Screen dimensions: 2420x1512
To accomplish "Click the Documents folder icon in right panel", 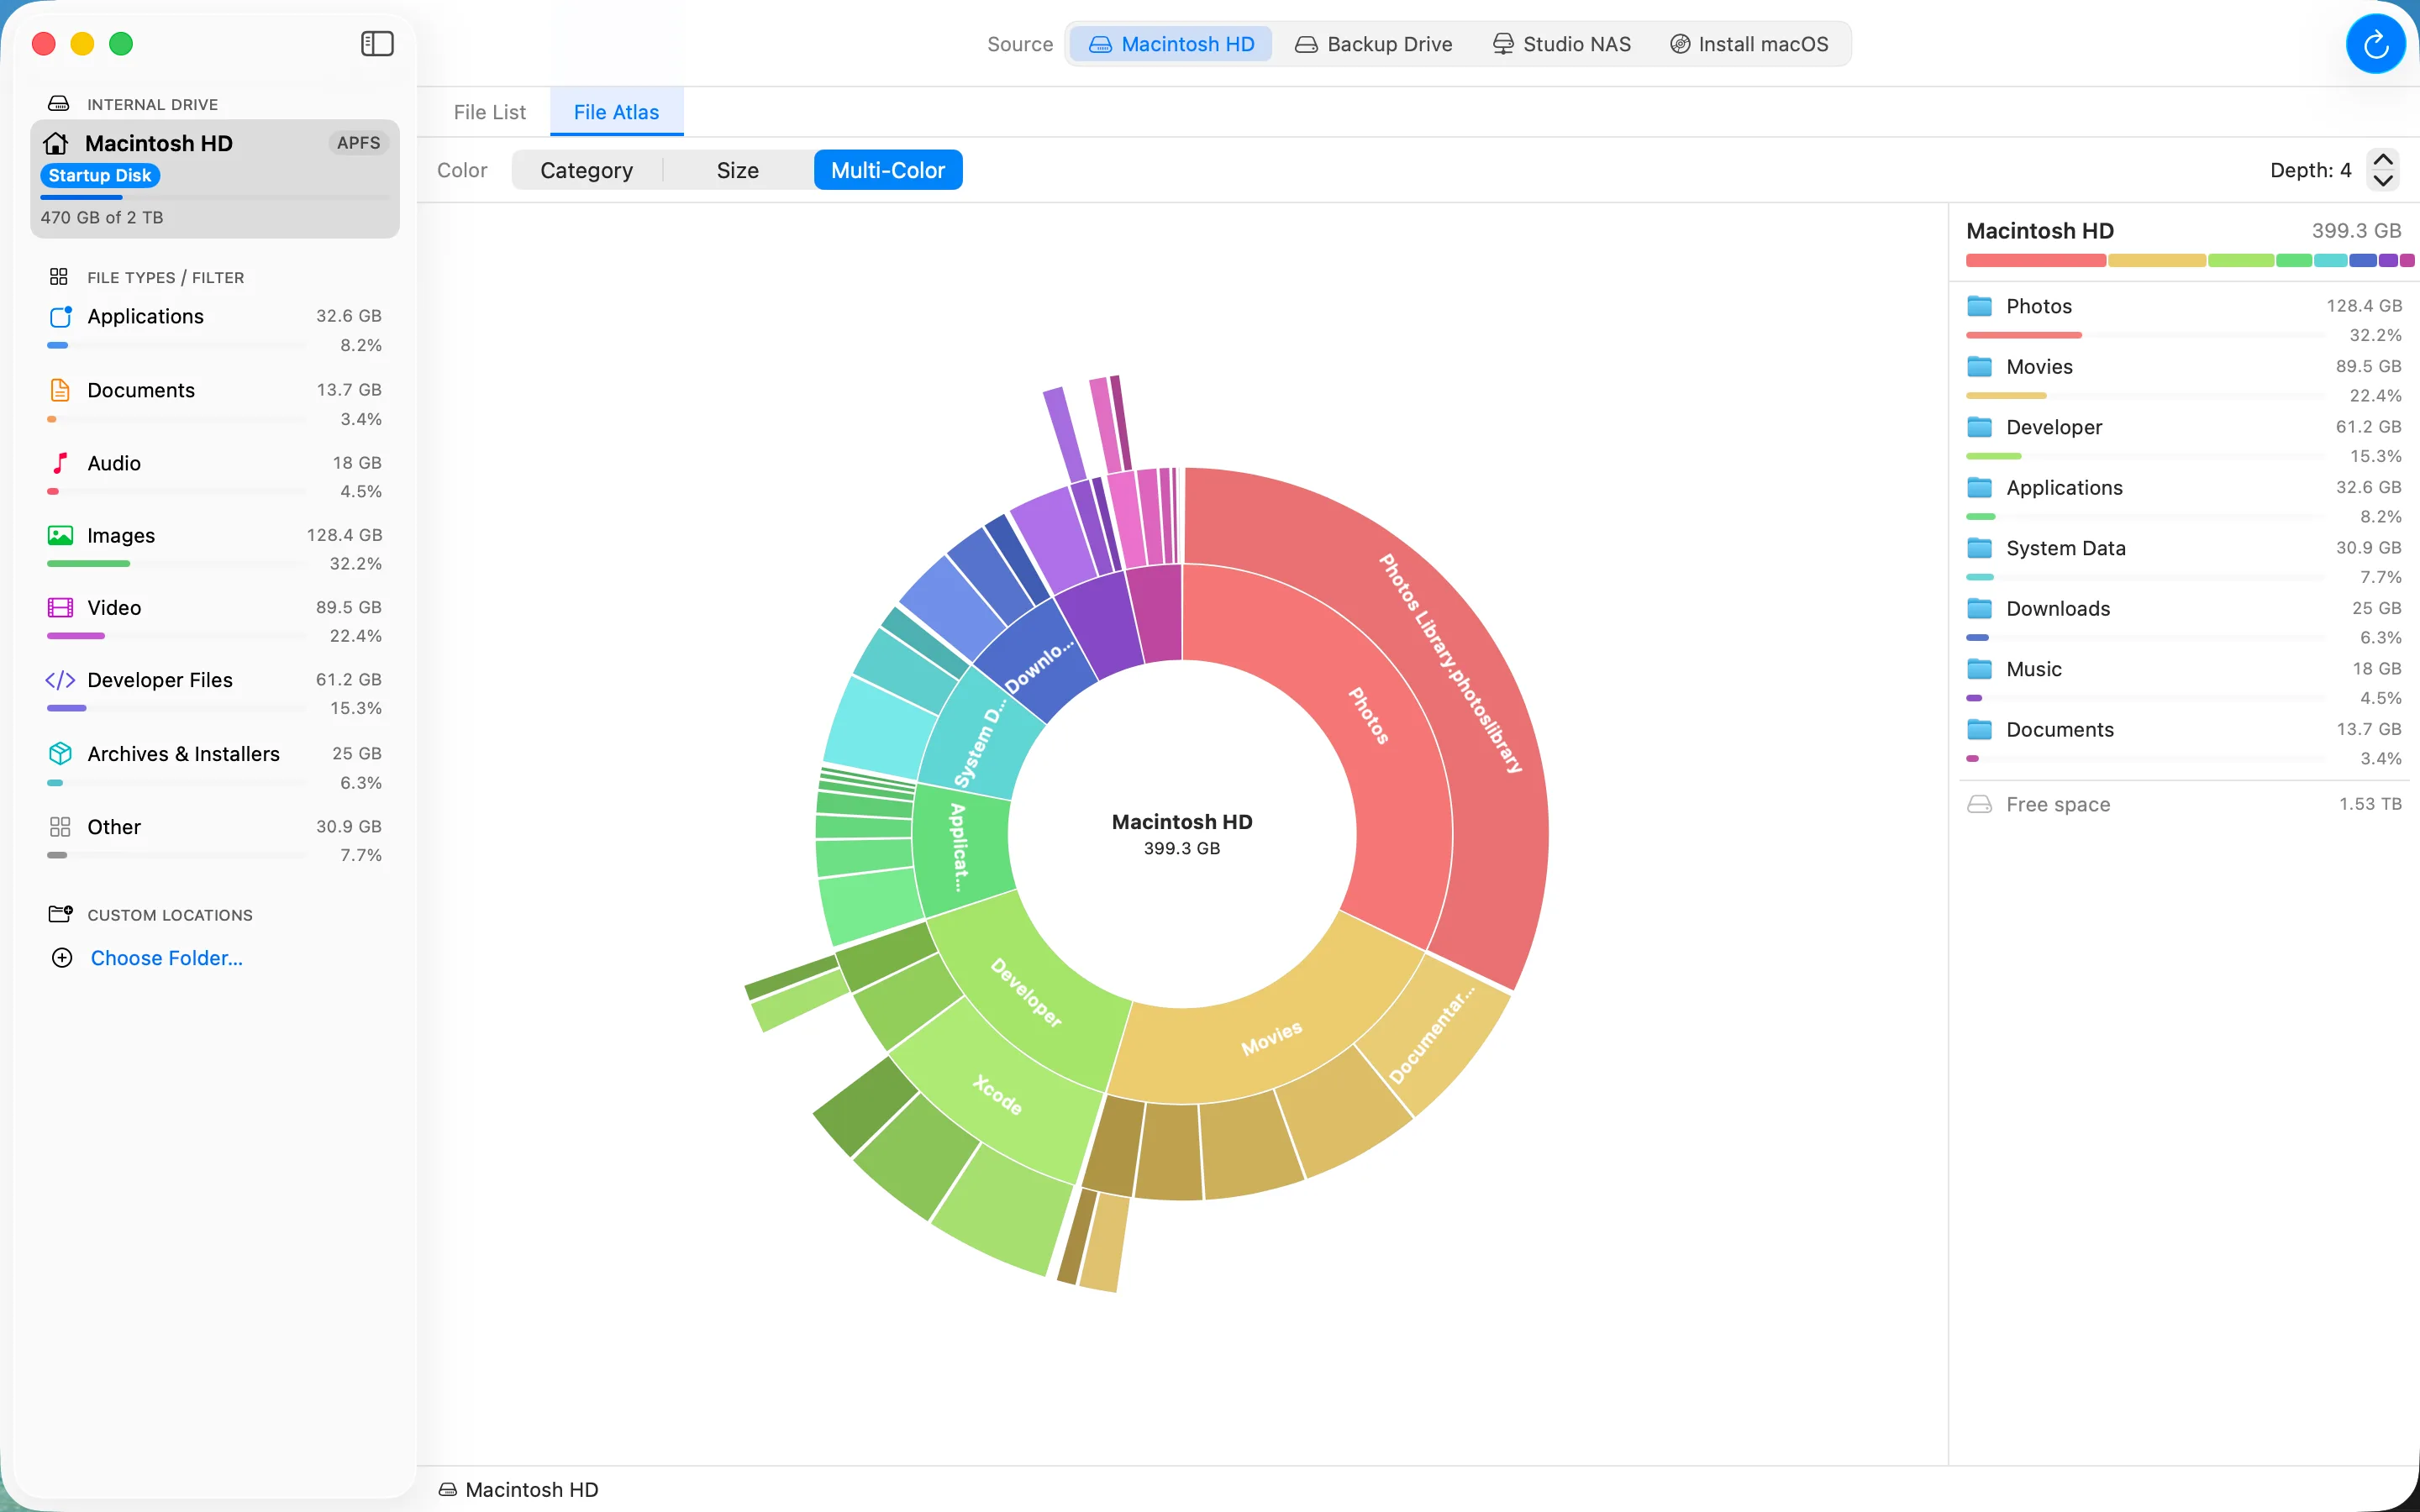I will pos(1979,730).
